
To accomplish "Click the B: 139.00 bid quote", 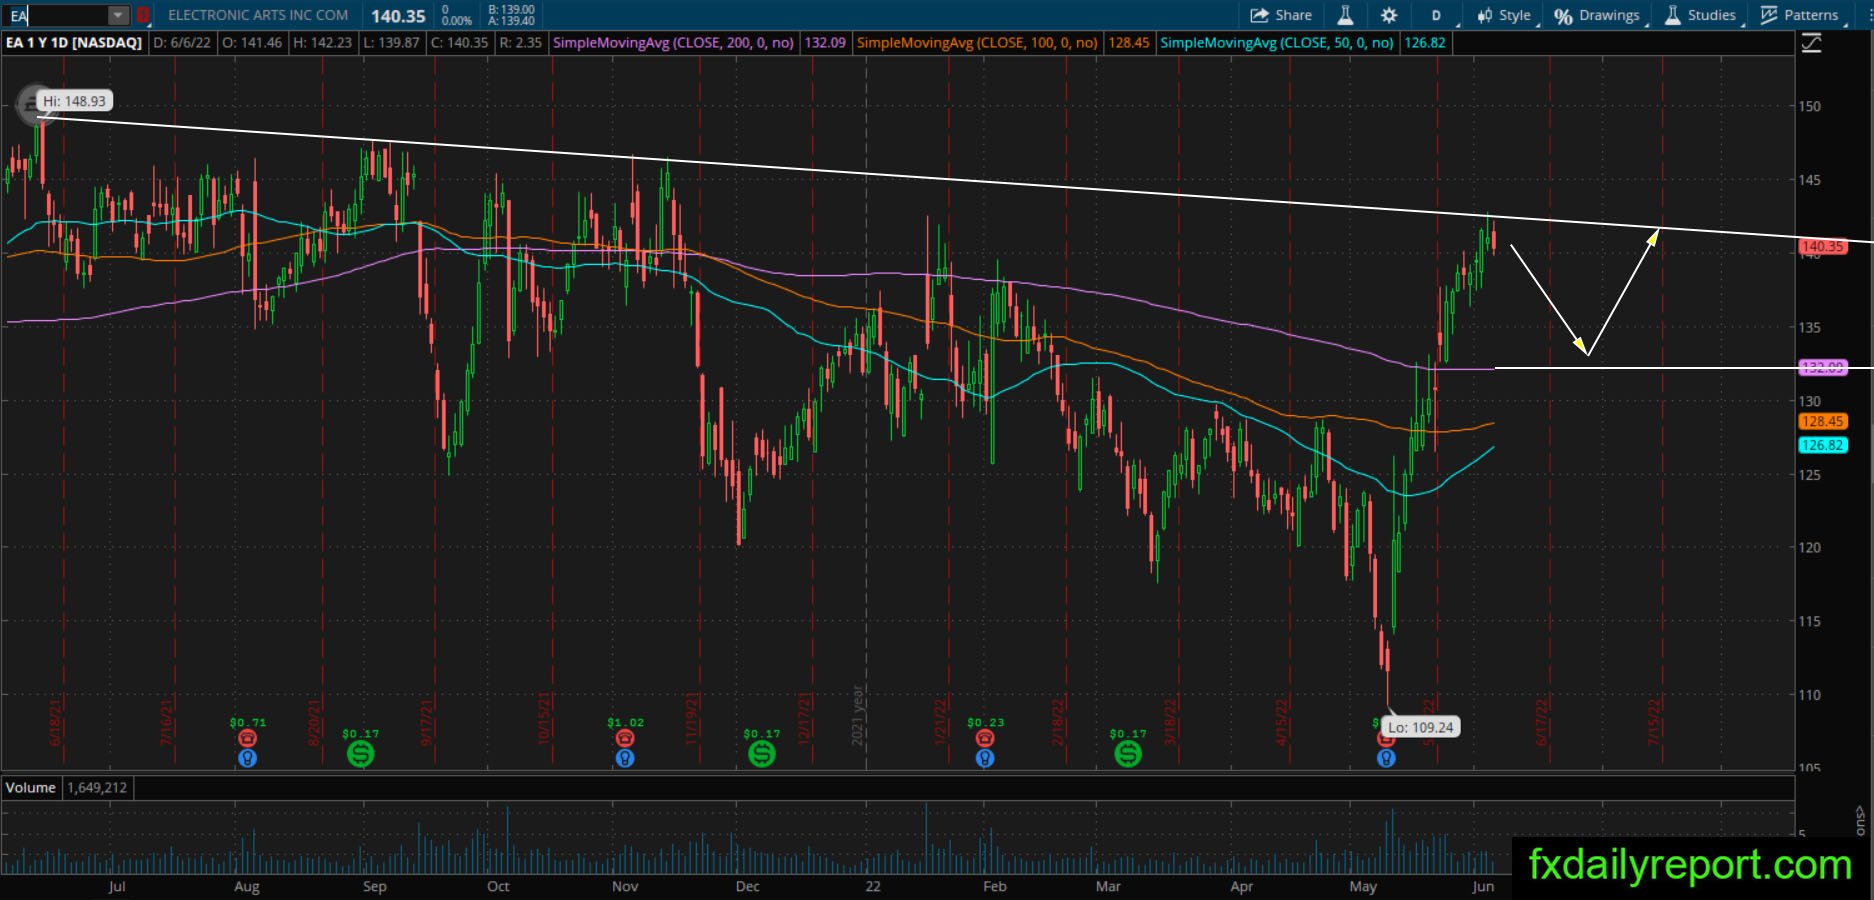I will pos(511,9).
